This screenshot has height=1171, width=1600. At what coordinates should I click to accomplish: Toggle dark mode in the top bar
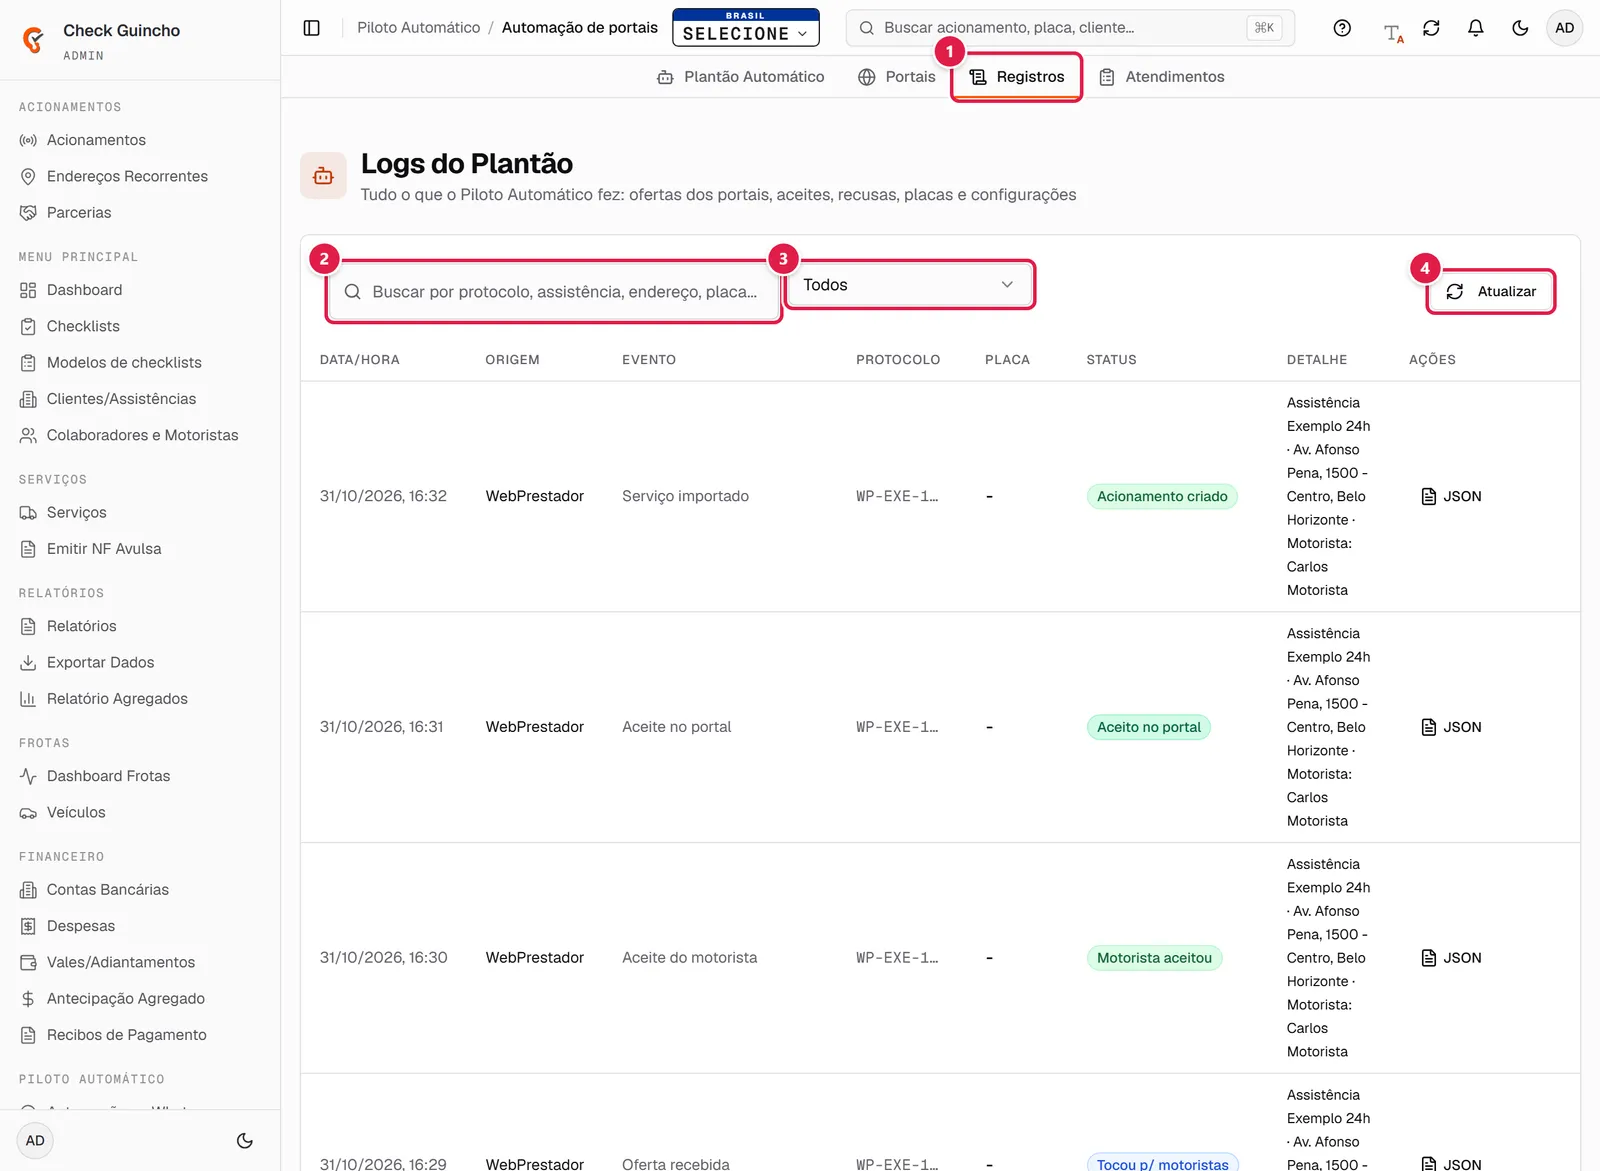tap(1520, 28)
